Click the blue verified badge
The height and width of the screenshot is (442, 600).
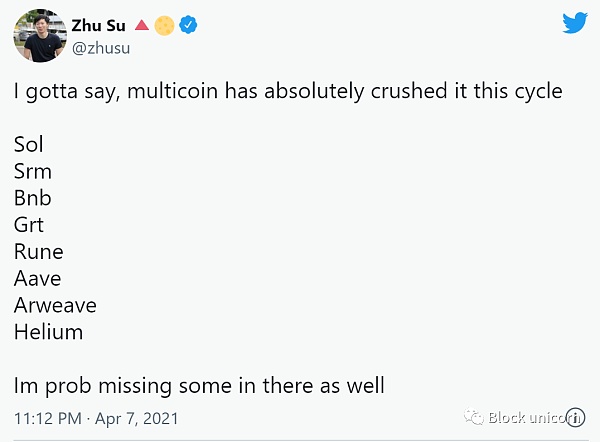coord(187,25)
